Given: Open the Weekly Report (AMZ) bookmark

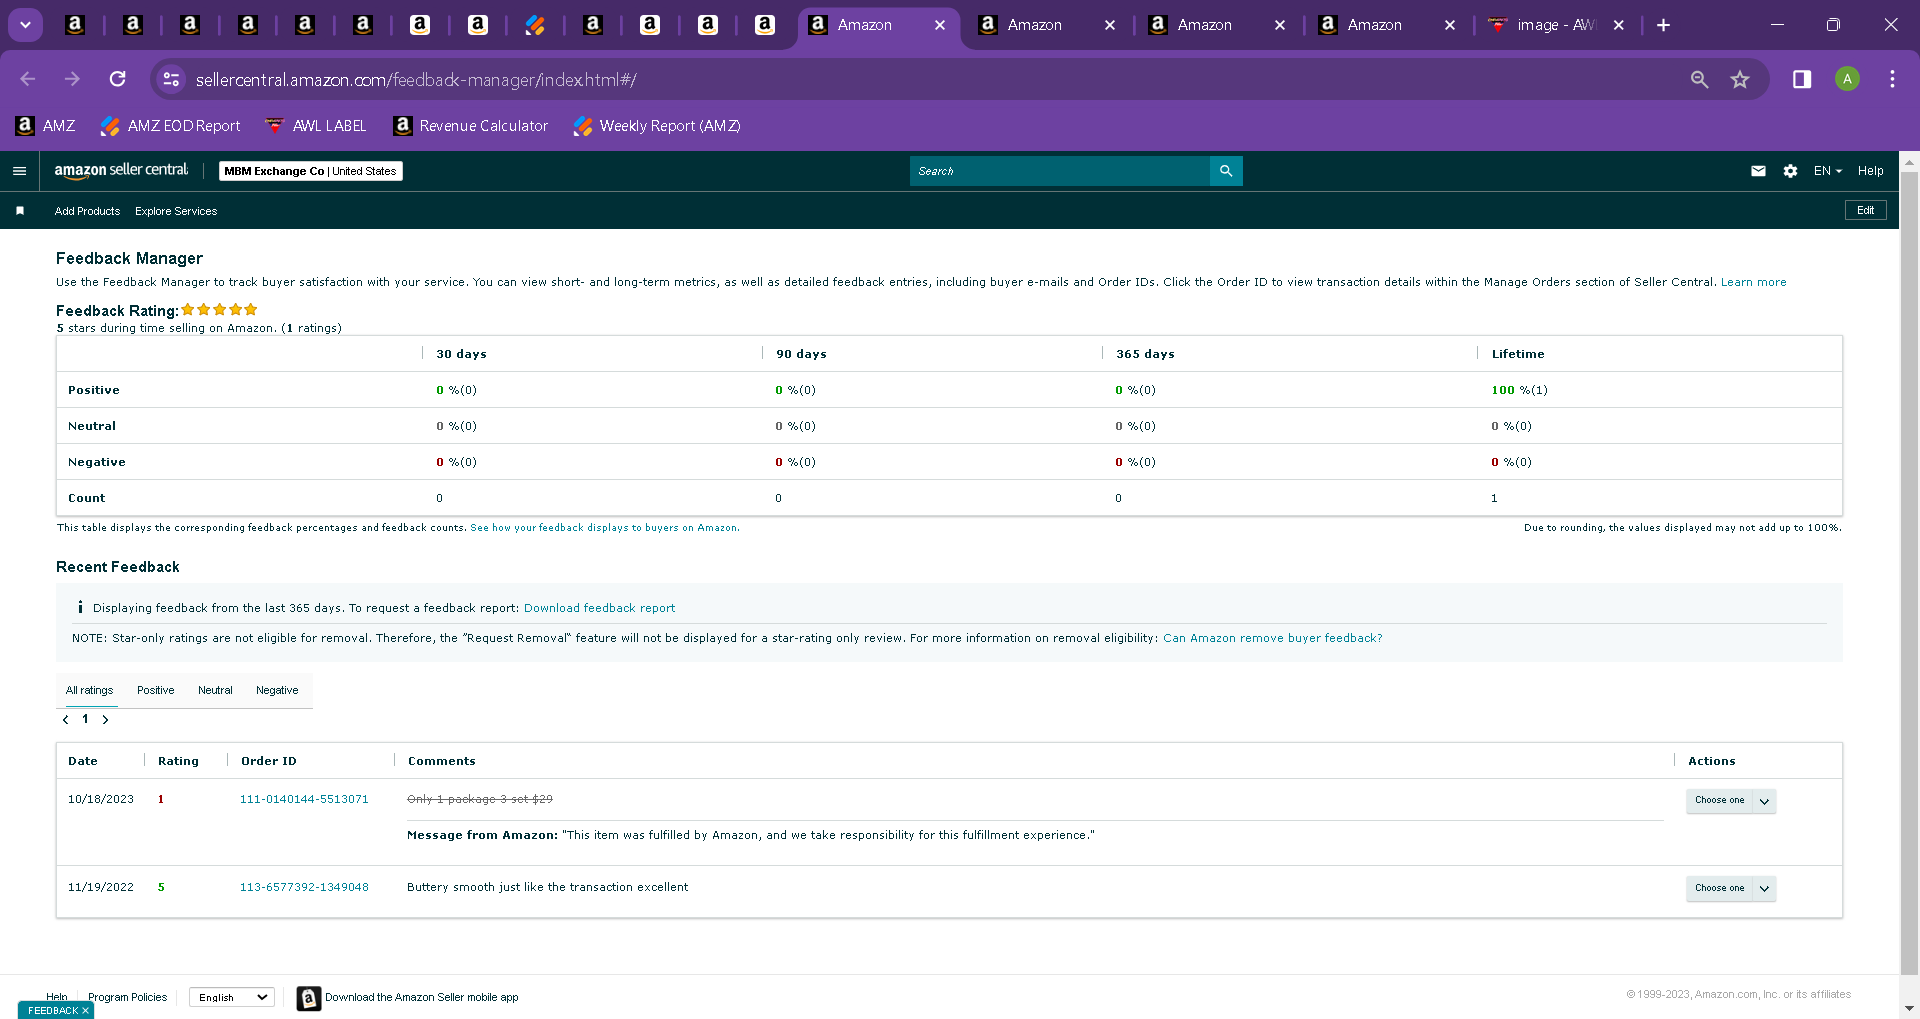Looking at the screenshot, I should [657, 126].
